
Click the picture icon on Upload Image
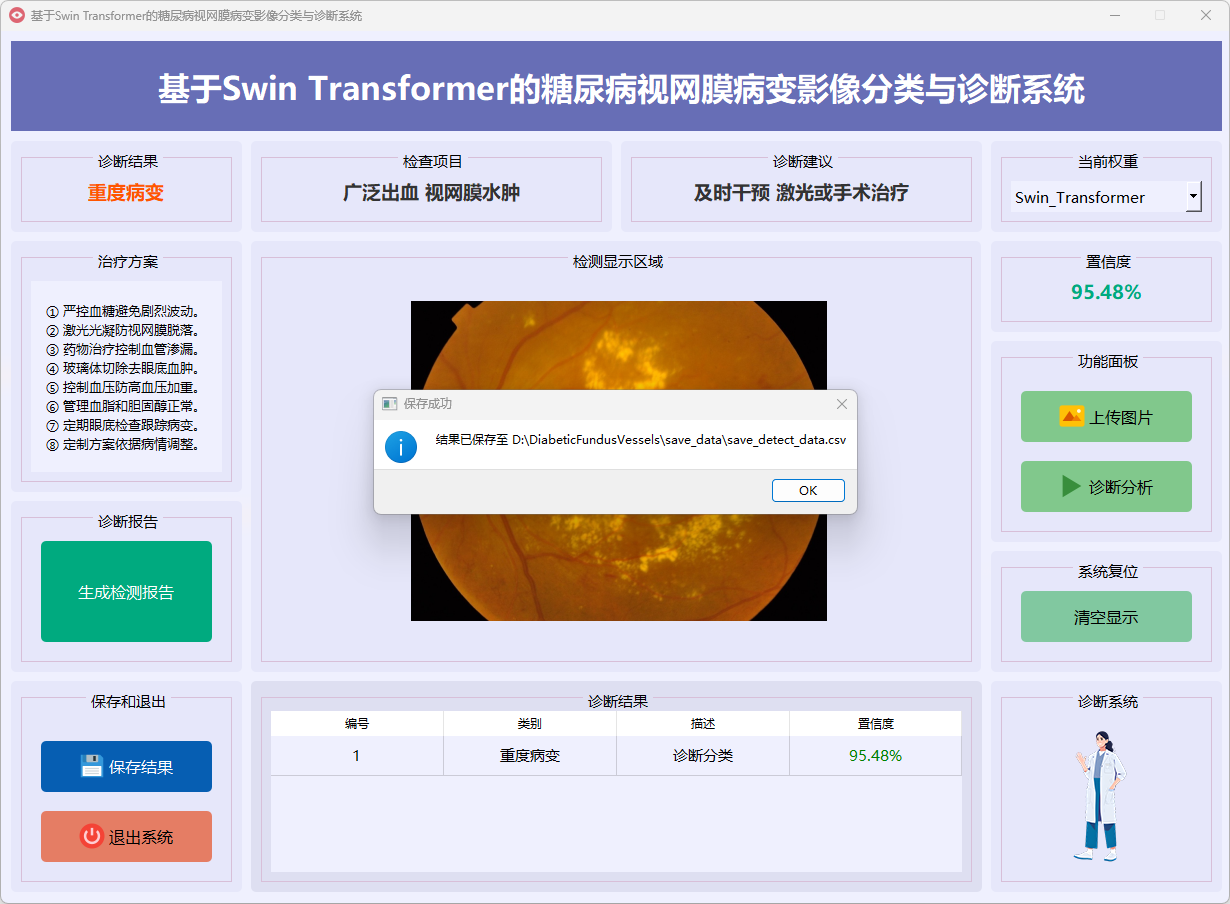1071,417
